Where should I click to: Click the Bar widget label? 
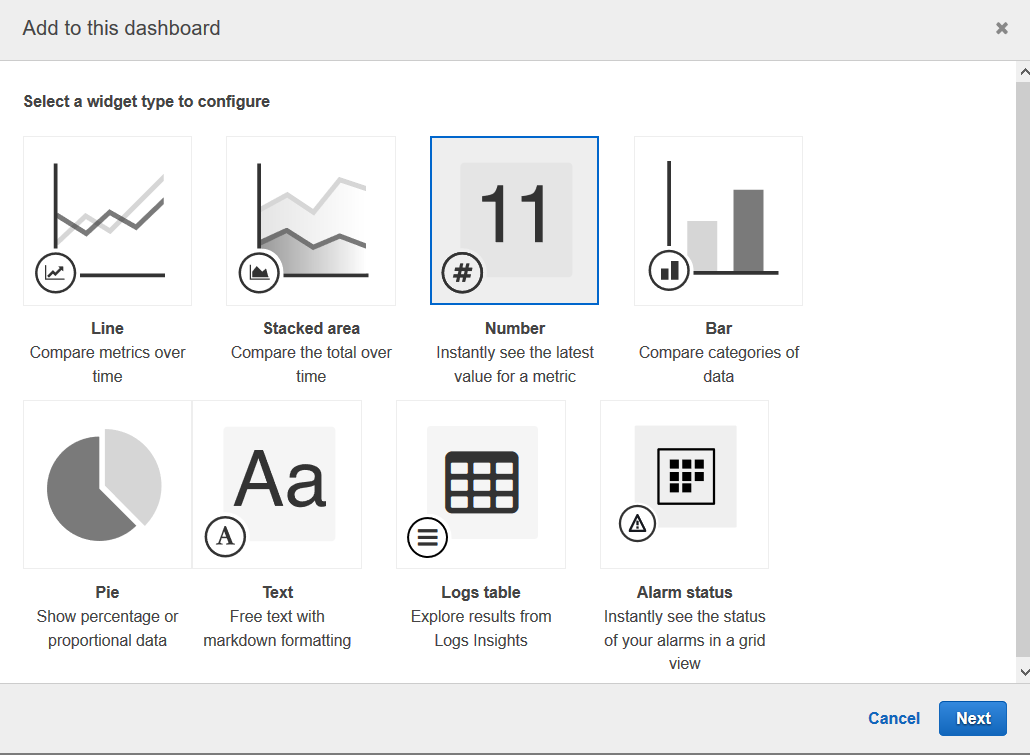tap(718, 328)
